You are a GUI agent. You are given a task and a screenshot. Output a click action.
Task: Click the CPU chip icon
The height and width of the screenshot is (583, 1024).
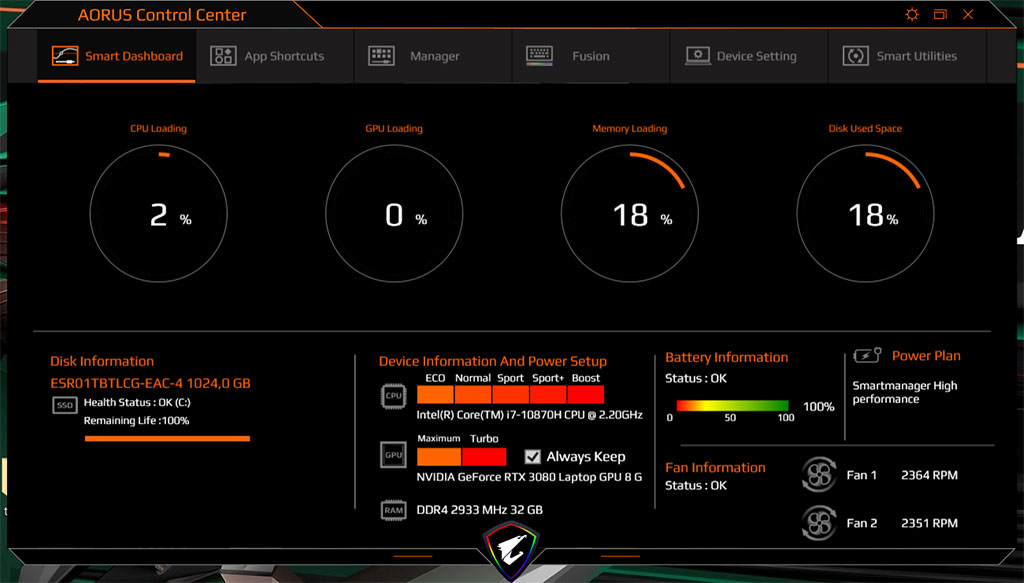coord(393,395)
